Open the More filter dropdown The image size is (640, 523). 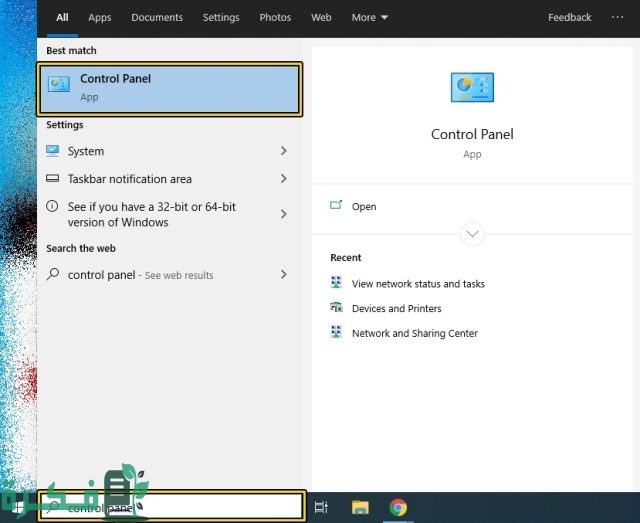[x=369, y=18]
